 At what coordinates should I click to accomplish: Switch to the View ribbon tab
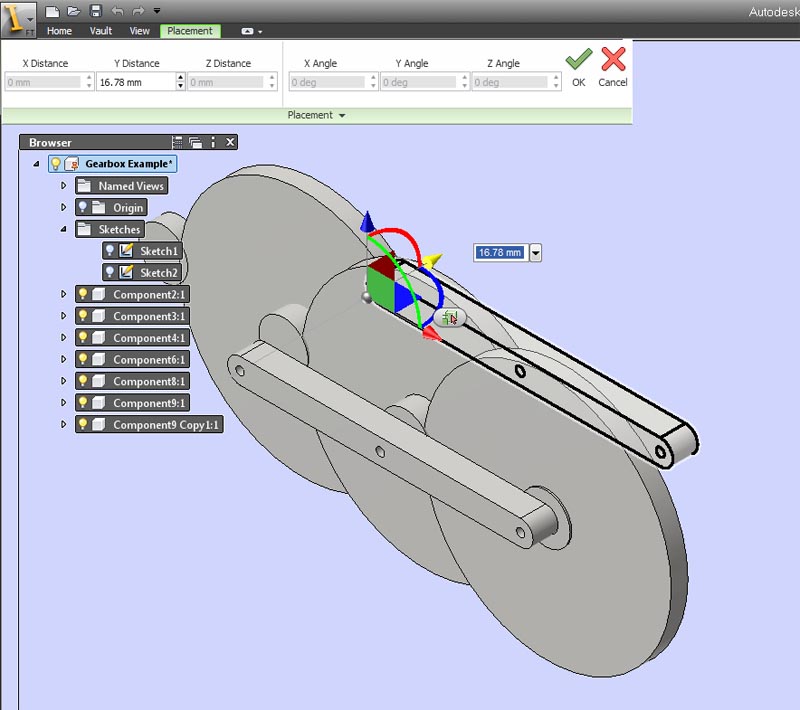(139, 31)
